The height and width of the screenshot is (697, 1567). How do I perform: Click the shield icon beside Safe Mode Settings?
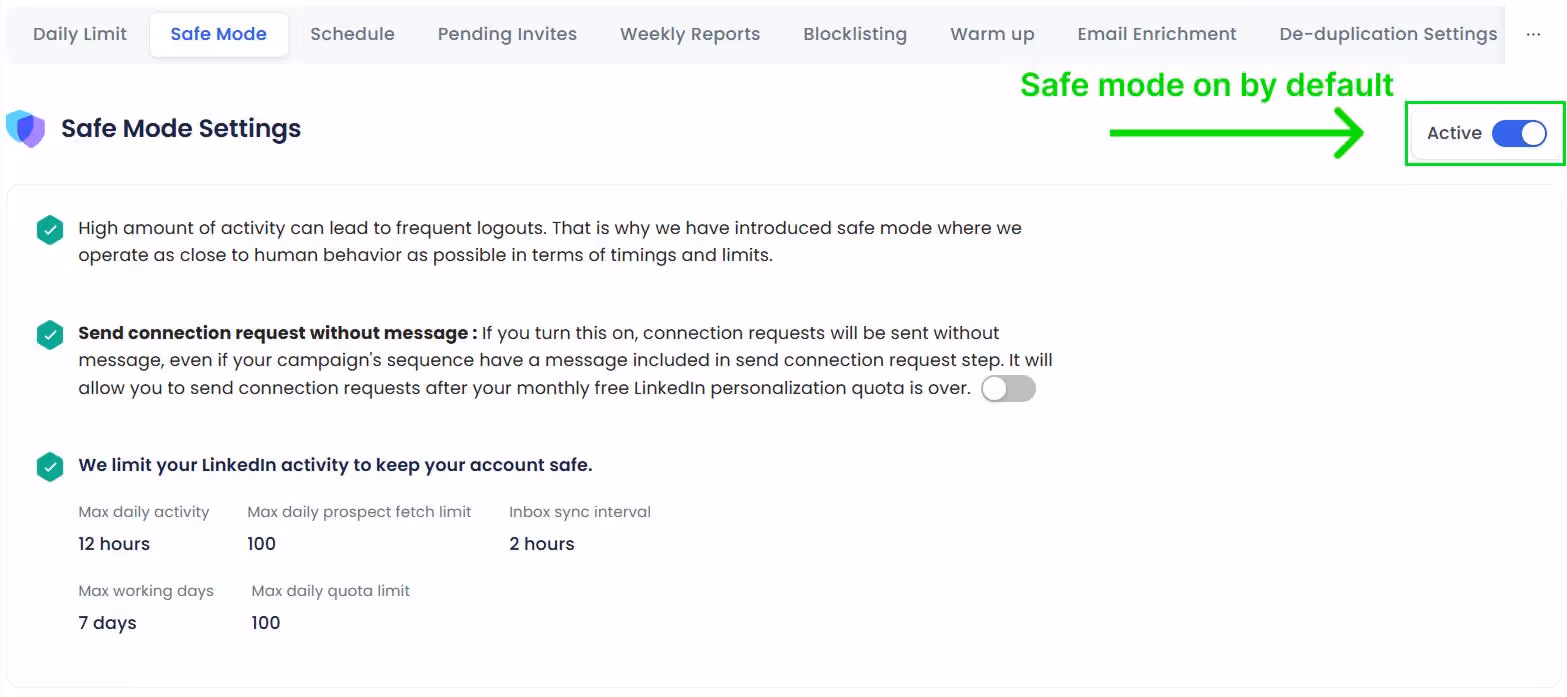25,128
